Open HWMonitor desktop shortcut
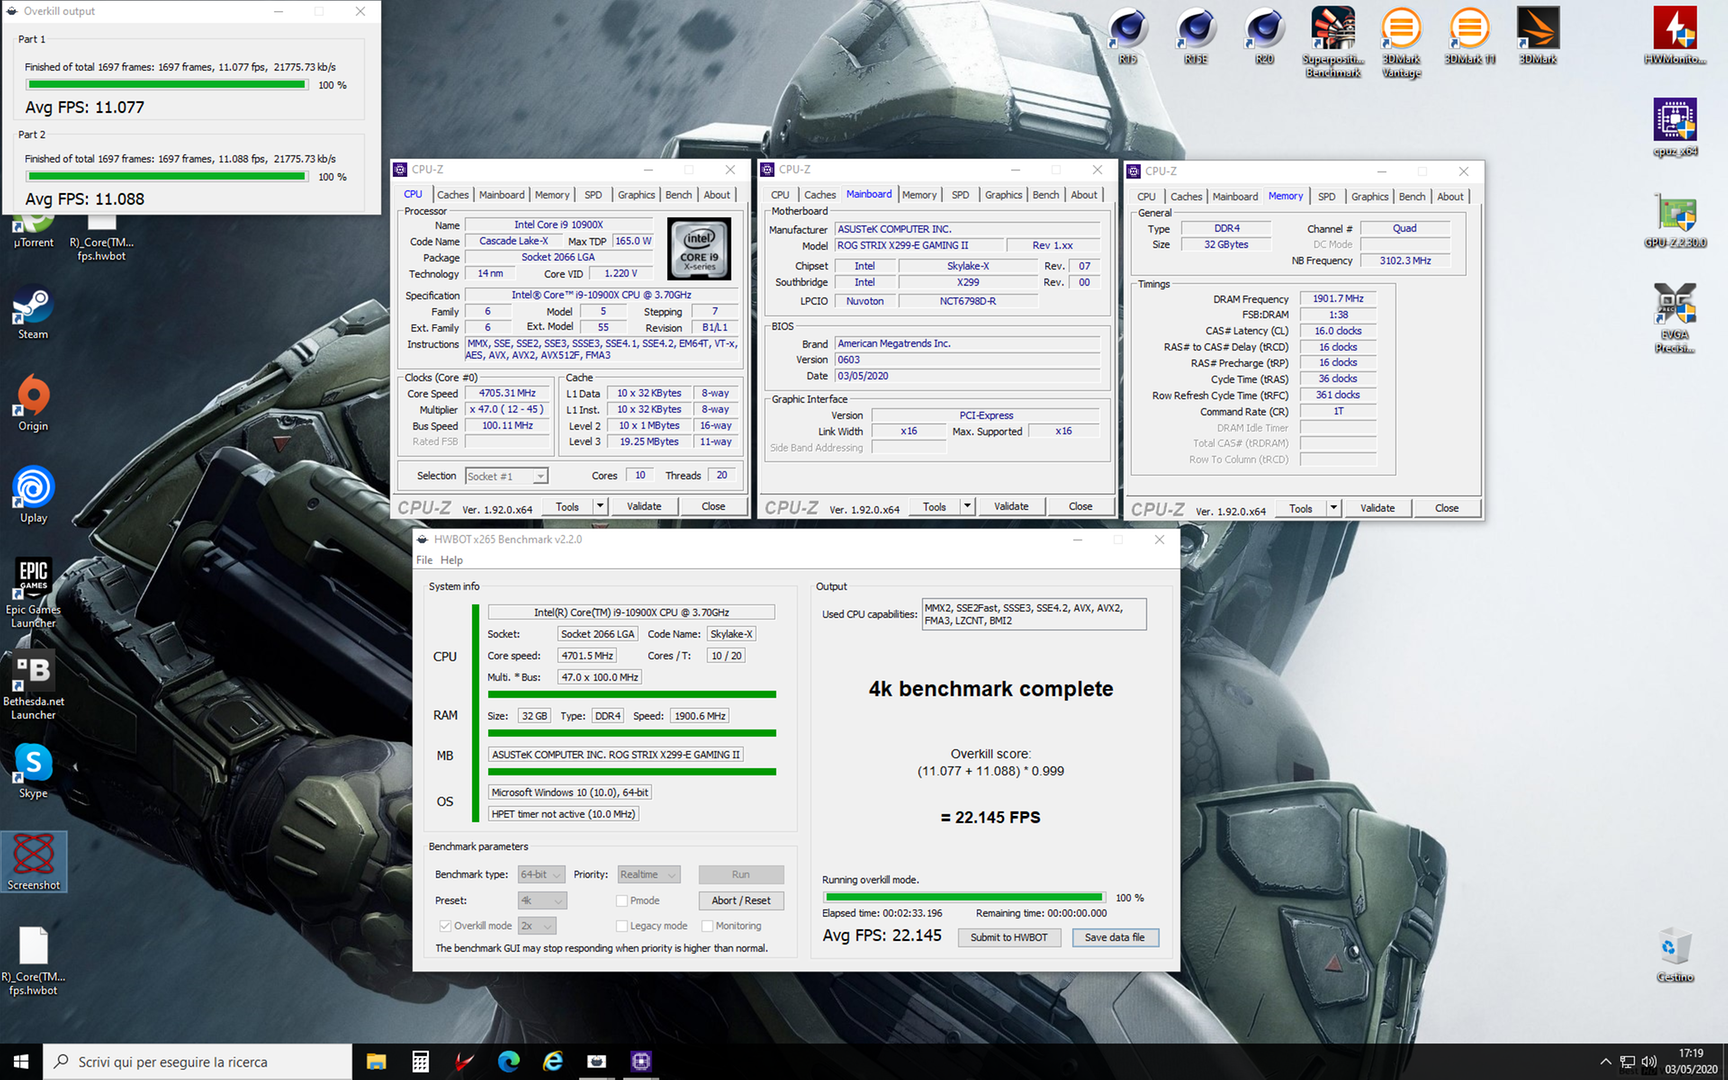 [1675, 35]
